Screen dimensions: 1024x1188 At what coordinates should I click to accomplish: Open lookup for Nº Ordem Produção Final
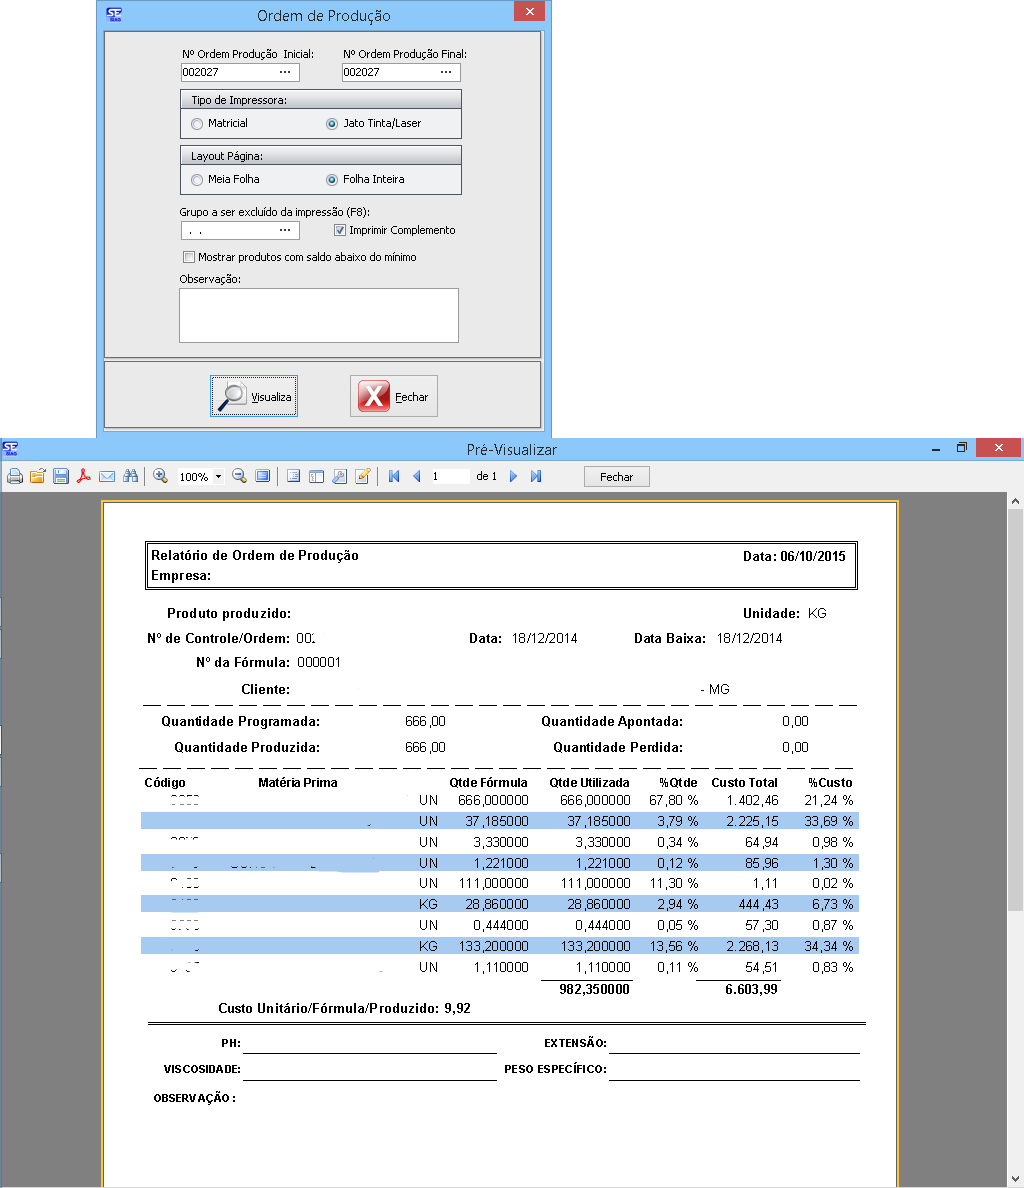[446, 73]
